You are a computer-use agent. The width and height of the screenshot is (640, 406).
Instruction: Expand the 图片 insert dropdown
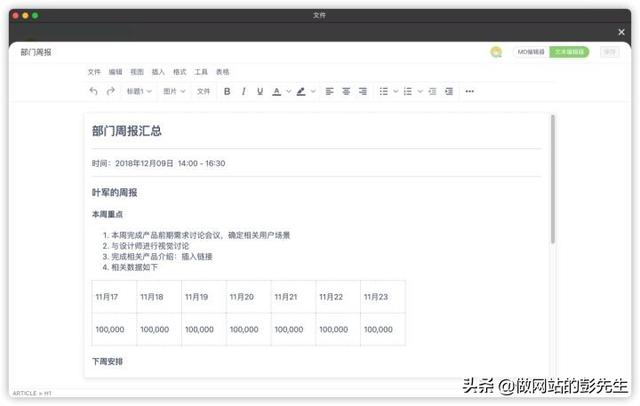tap(173, 91)
